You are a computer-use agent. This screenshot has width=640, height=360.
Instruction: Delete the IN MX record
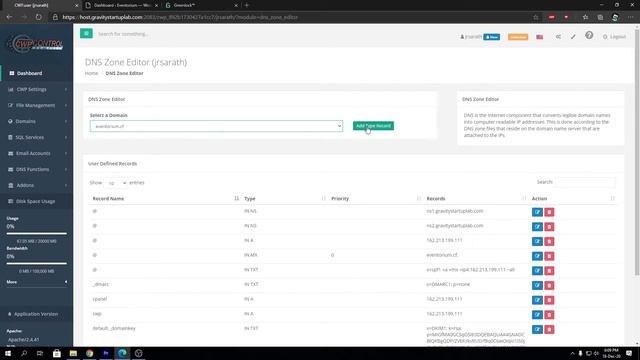click(549, 256)
